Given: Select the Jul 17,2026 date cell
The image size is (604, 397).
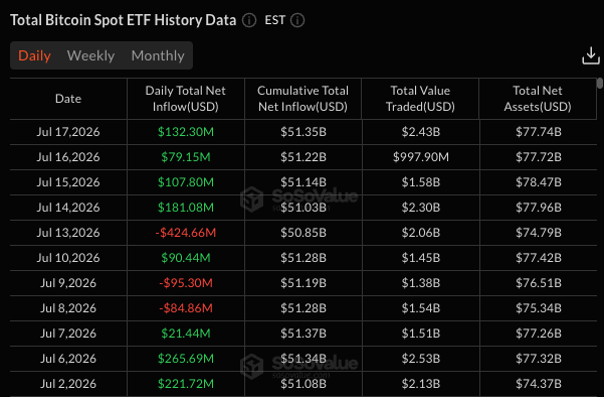Looking at the screenshot, I should coord(68,132).
